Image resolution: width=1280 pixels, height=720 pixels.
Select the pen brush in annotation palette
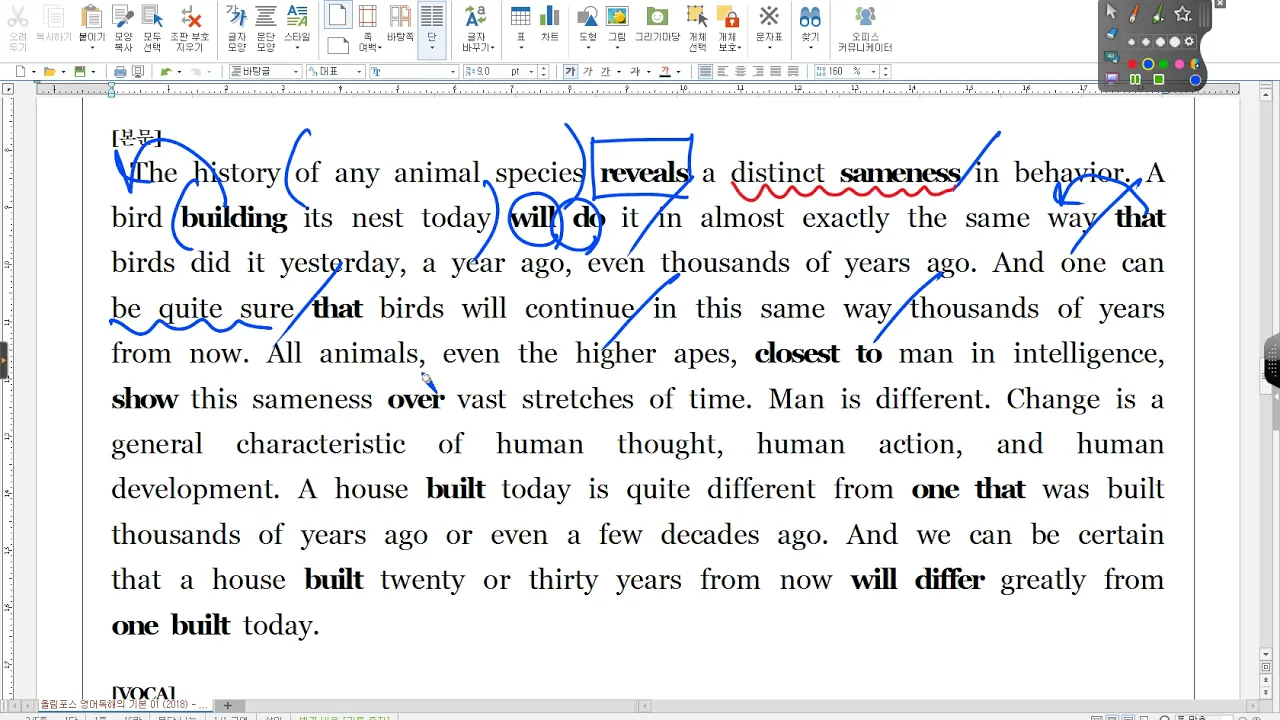1134,13
